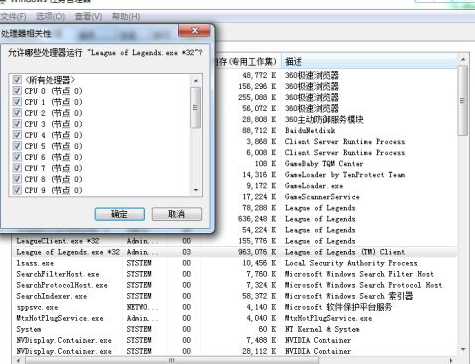Click the GameBaby TQM Center description
The image size is (475, 364).
[324, 163]
